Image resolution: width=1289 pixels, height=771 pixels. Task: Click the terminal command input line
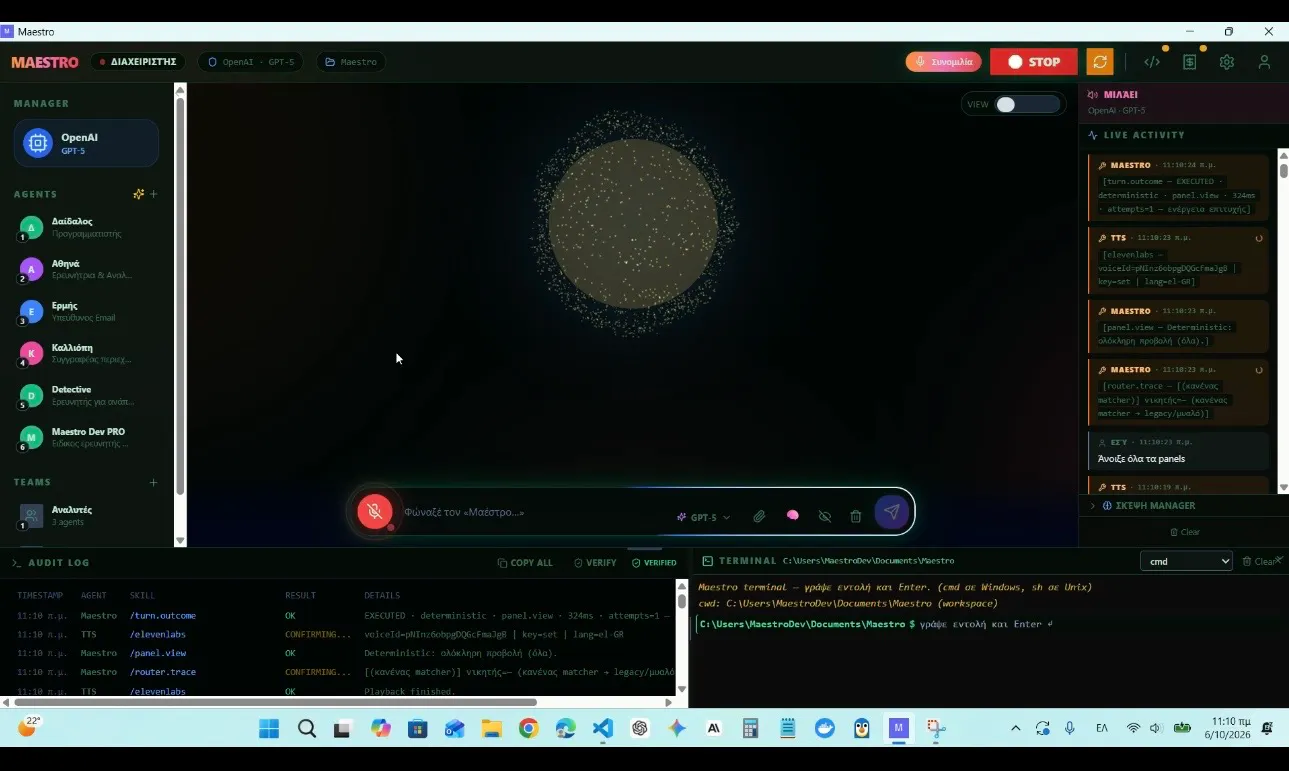click(x=989, y=624)
